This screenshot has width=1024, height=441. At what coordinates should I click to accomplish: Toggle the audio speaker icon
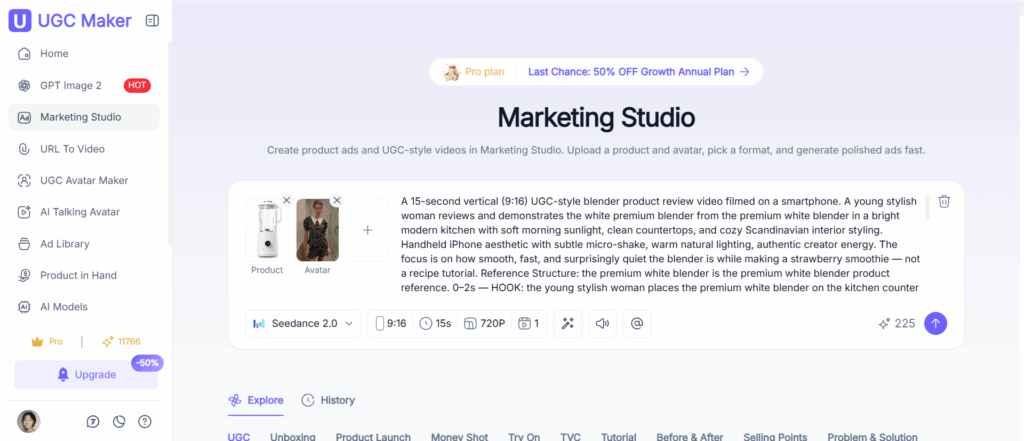[x=603, y=323]
